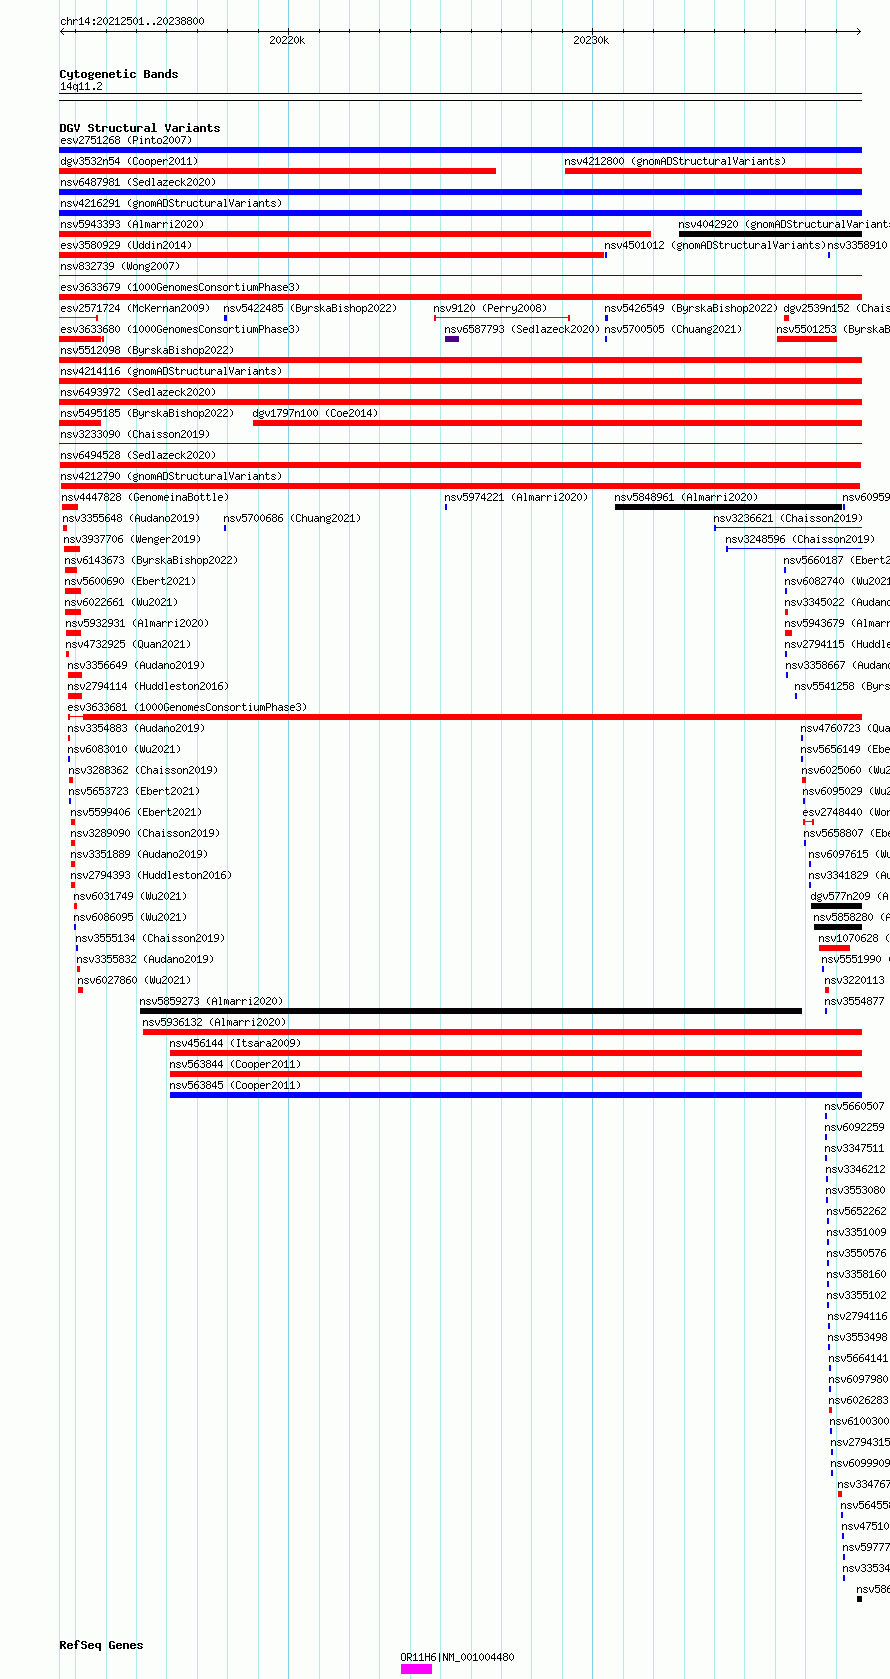Click the nsv4214116 (gnomADStructuralVariants) label

(x=171, y=371)
